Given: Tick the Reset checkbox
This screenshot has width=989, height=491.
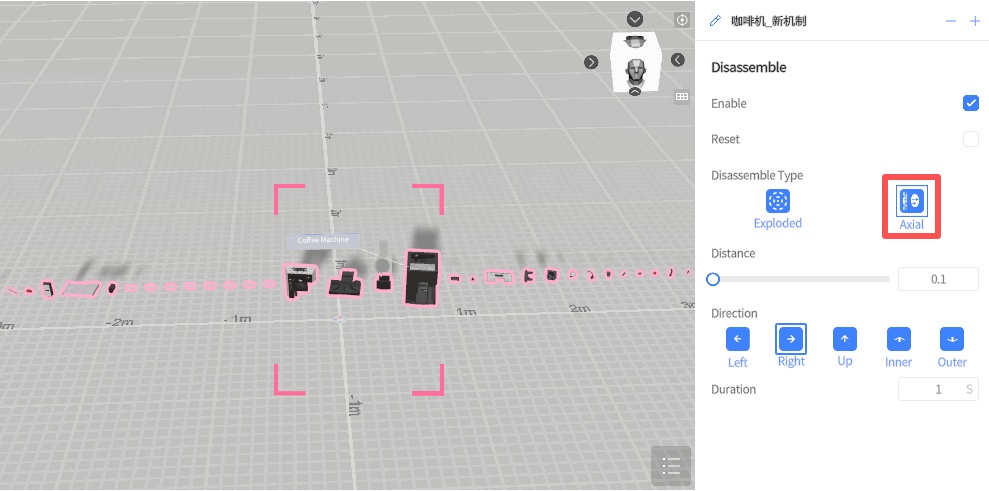Looking at the screenshot, I should [970, 139].
